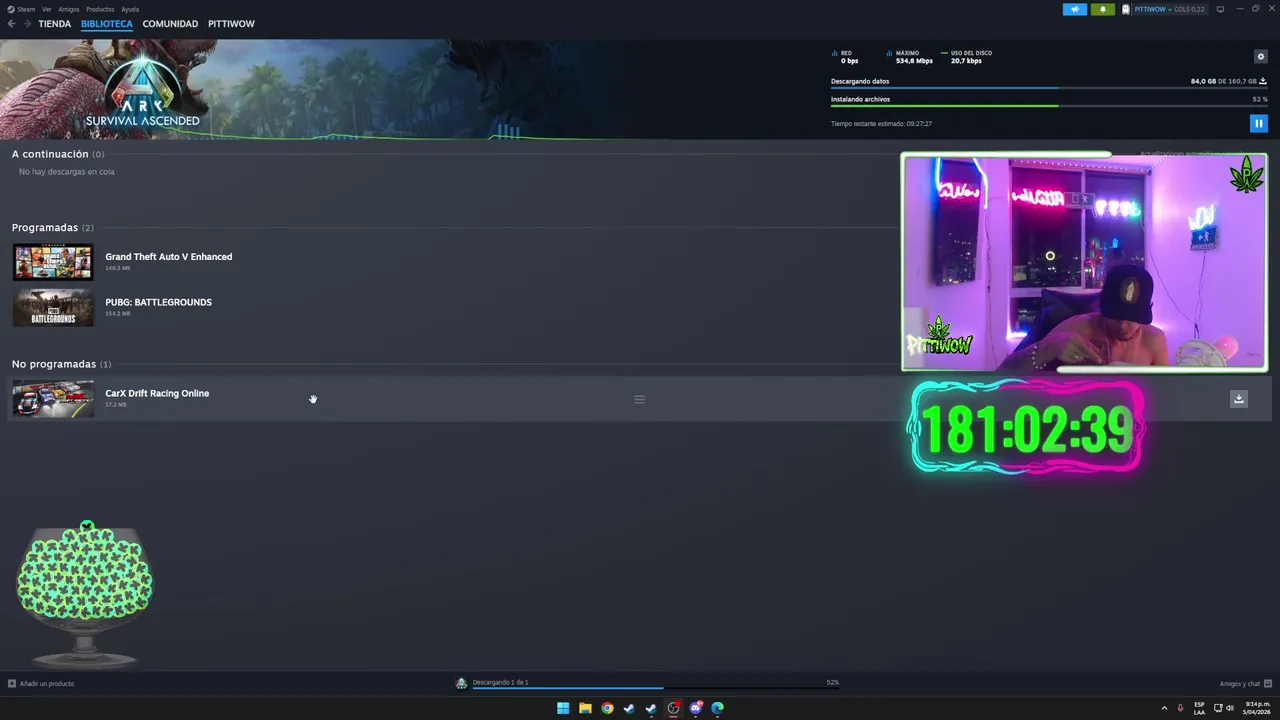Click the download icon beside 160,7 GB
Viewport: 1280px width, 720px height.
click(x=1263, y=81)
